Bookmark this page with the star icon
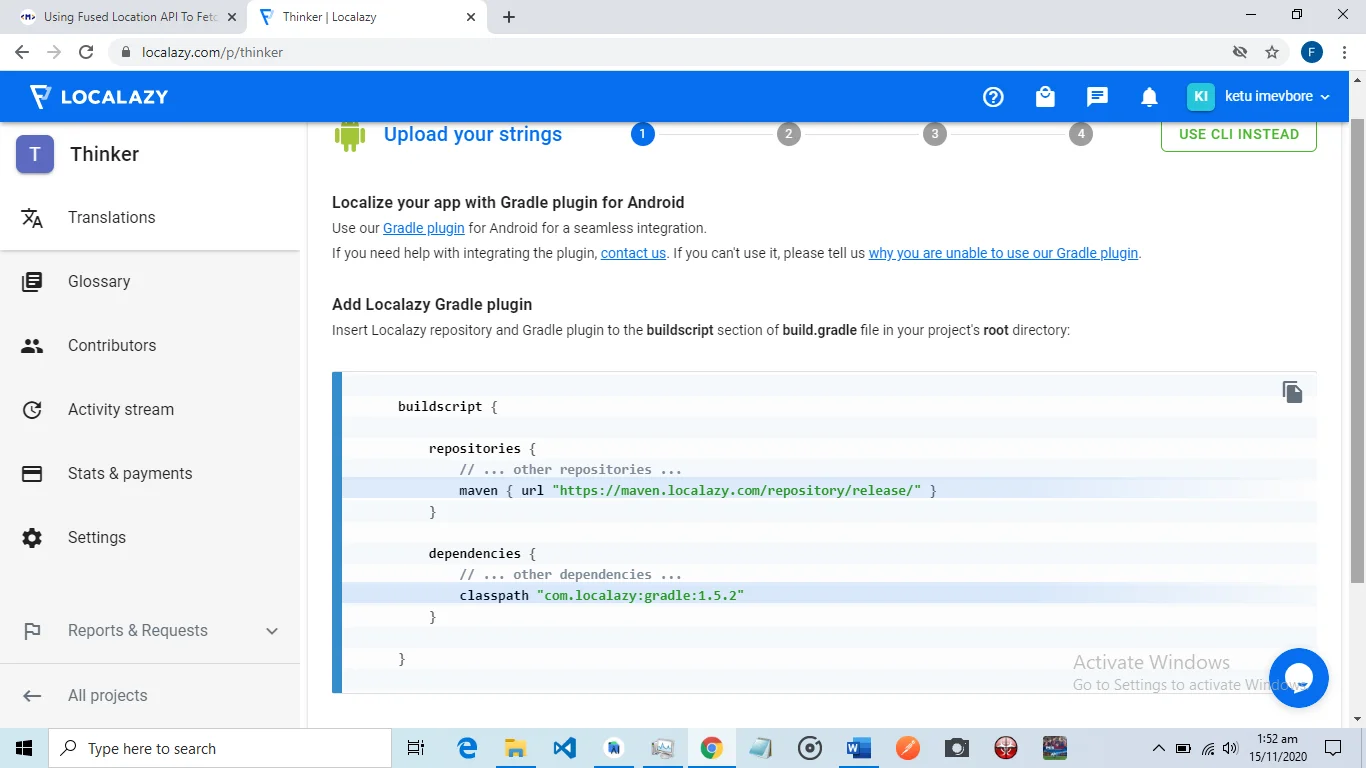 [x=1272, y=52]
